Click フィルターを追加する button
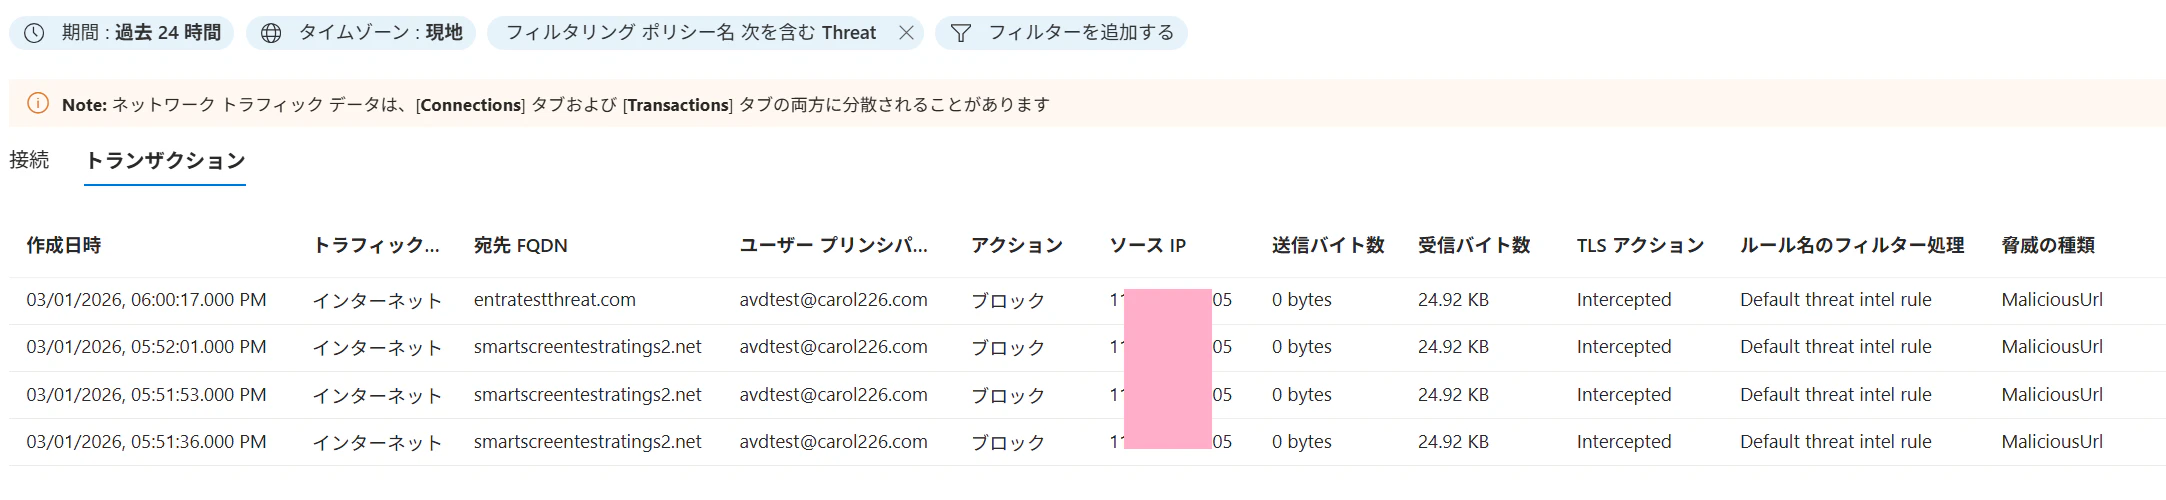This screenshot has height=500, width=2166. (x=1061, y=33)
